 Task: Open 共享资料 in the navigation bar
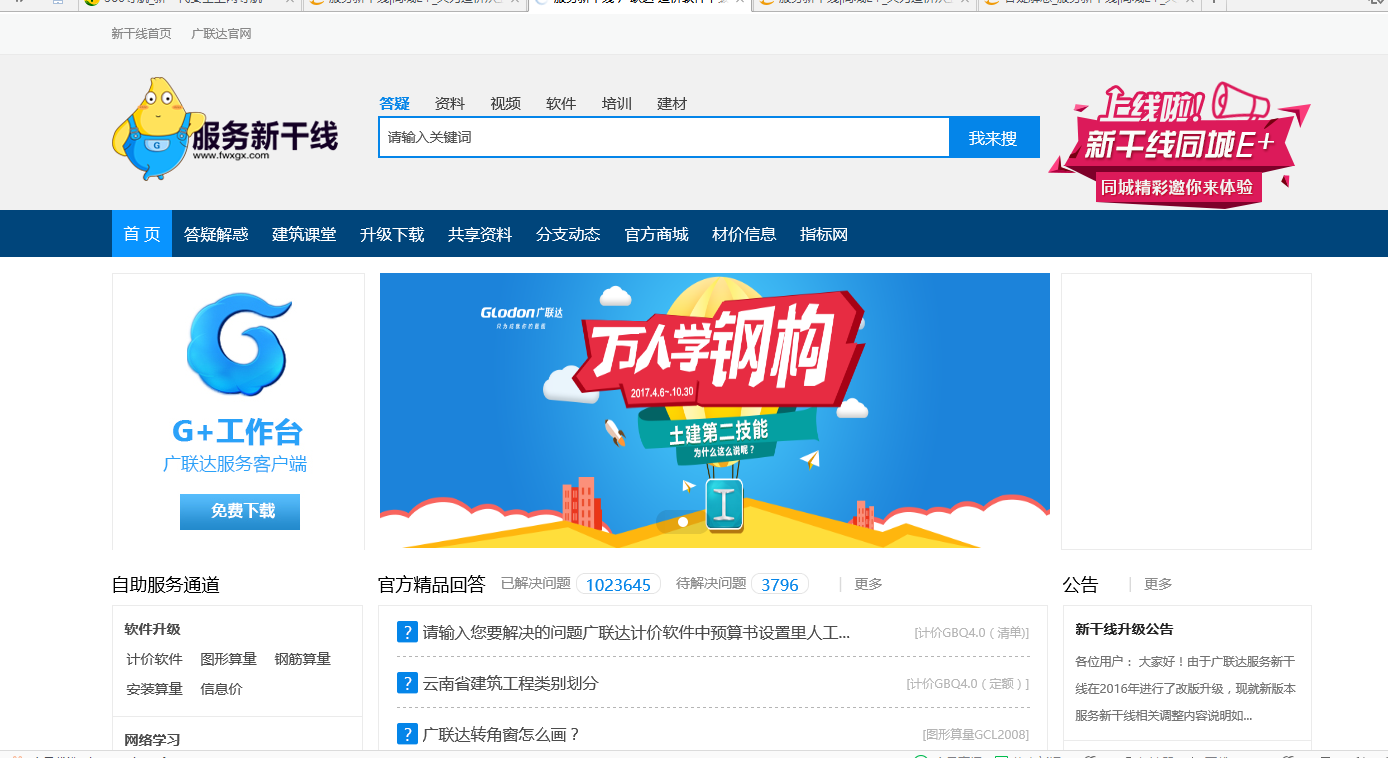click(x=480, y=234)
